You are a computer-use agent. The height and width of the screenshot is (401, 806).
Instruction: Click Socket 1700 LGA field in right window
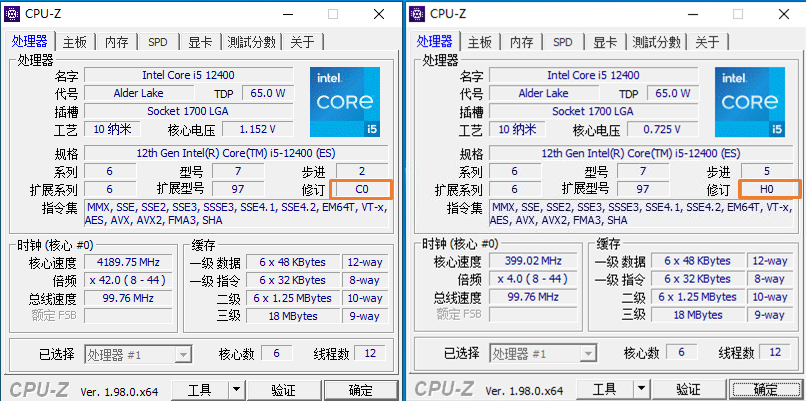click(x=593, y=111)
